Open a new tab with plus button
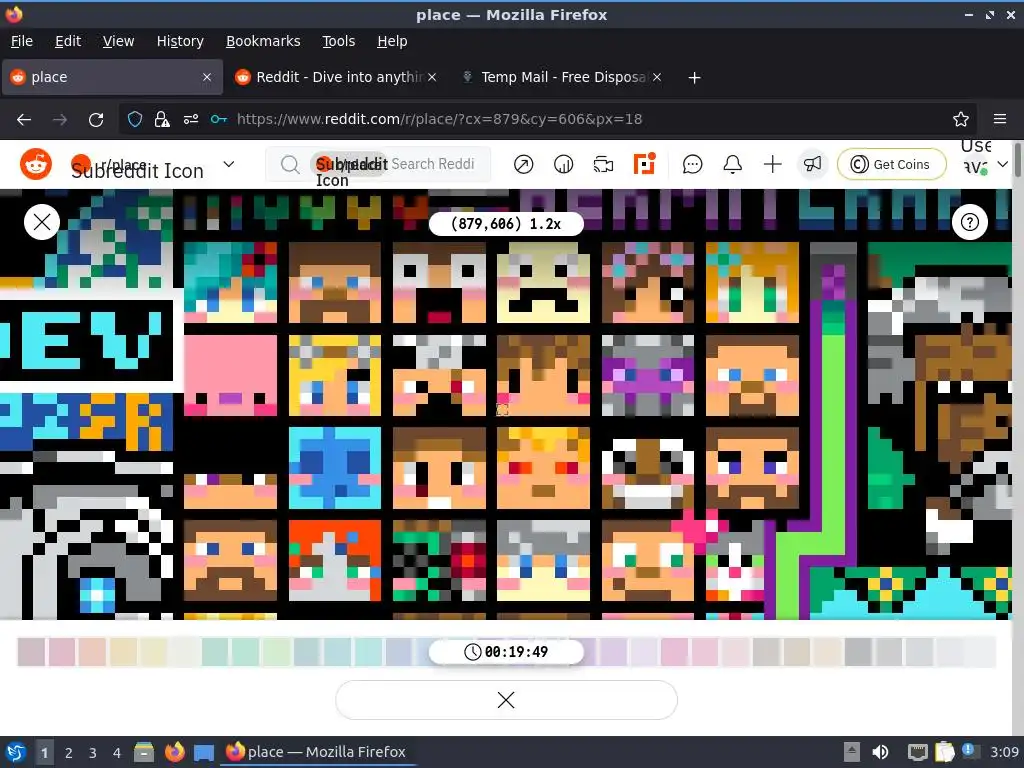The height and width of the screenshot is (768, 1024). click(694, 78)
